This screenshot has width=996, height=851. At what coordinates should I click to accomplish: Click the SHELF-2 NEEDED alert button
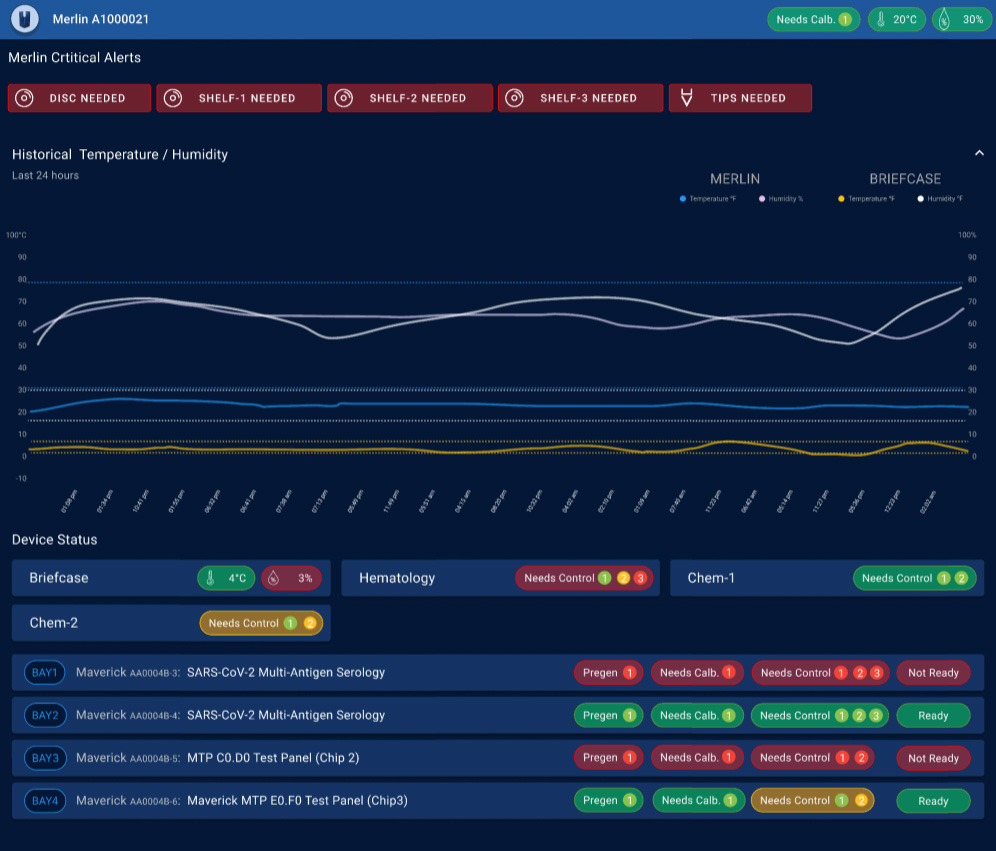[410, 98]
